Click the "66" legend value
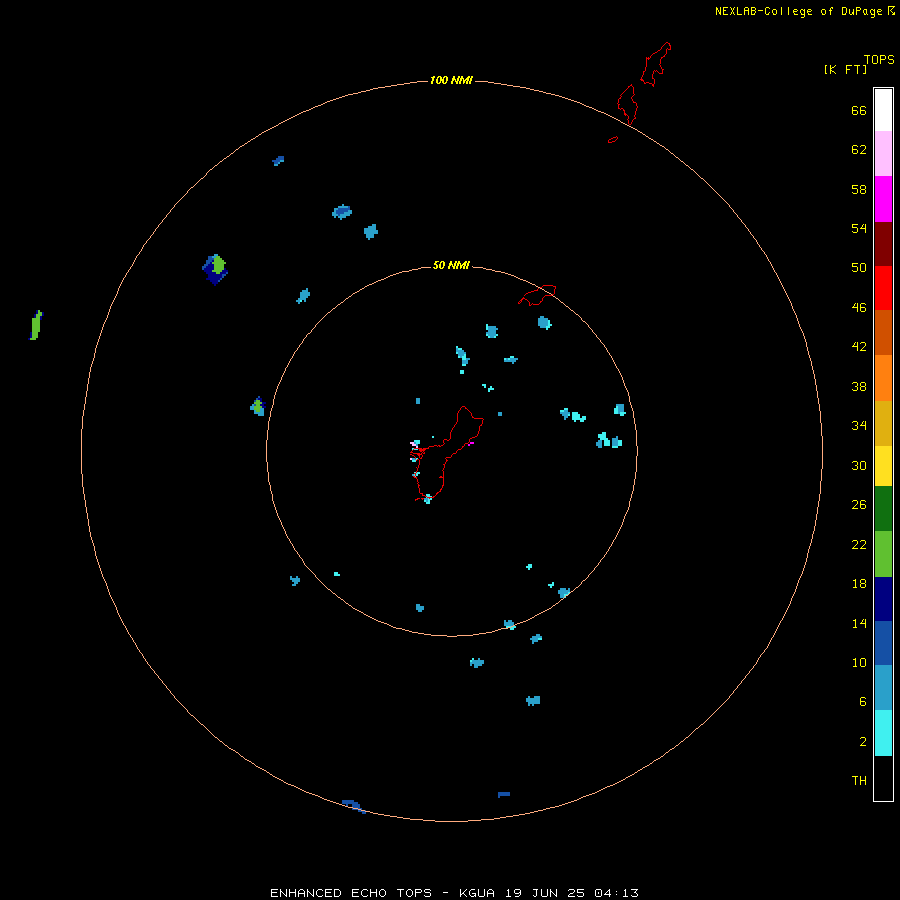900x900 pixels. (x=859, y=110)
